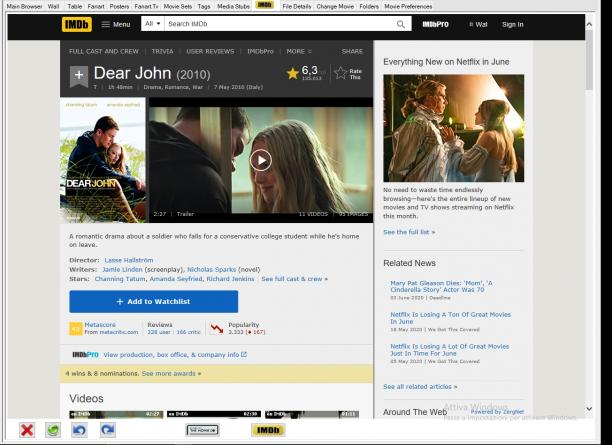The height and width of the screenshot is (445, 612).
Task: Click the Add to Watchlist button
Action: [154, 301]
